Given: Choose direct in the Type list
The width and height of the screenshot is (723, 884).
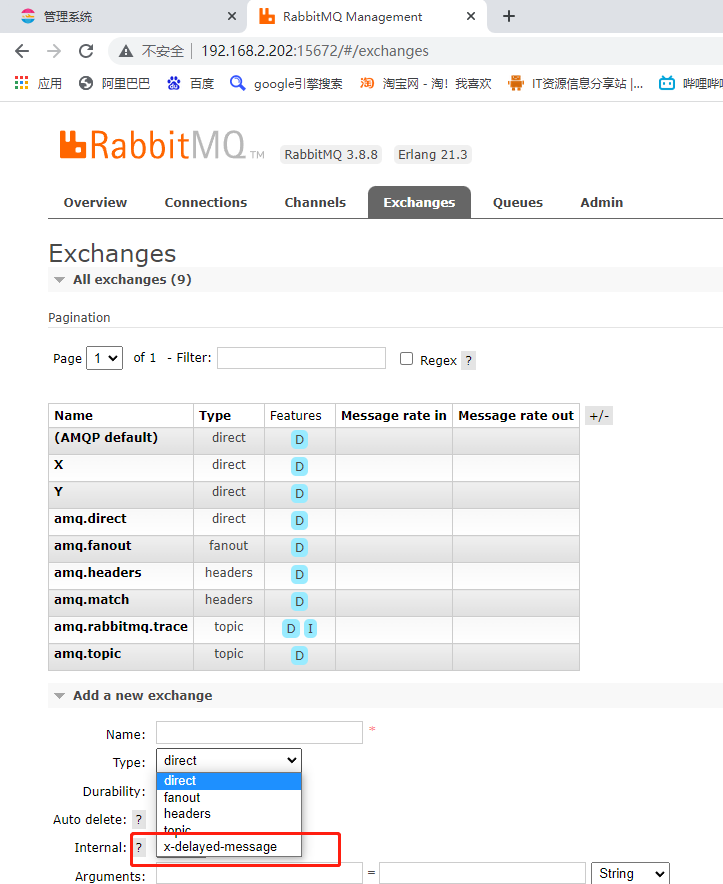Looking at the screenshot, I should (229, 781).
